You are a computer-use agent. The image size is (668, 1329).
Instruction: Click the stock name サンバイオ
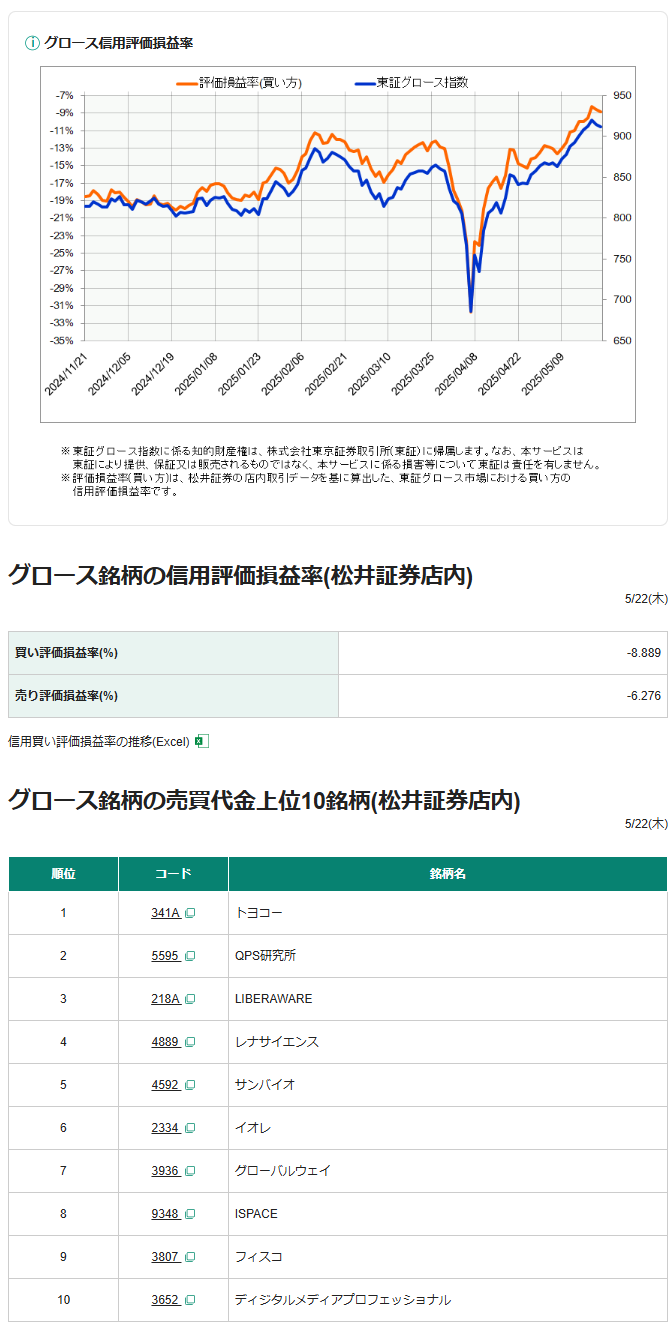[x=265, y=1085]
